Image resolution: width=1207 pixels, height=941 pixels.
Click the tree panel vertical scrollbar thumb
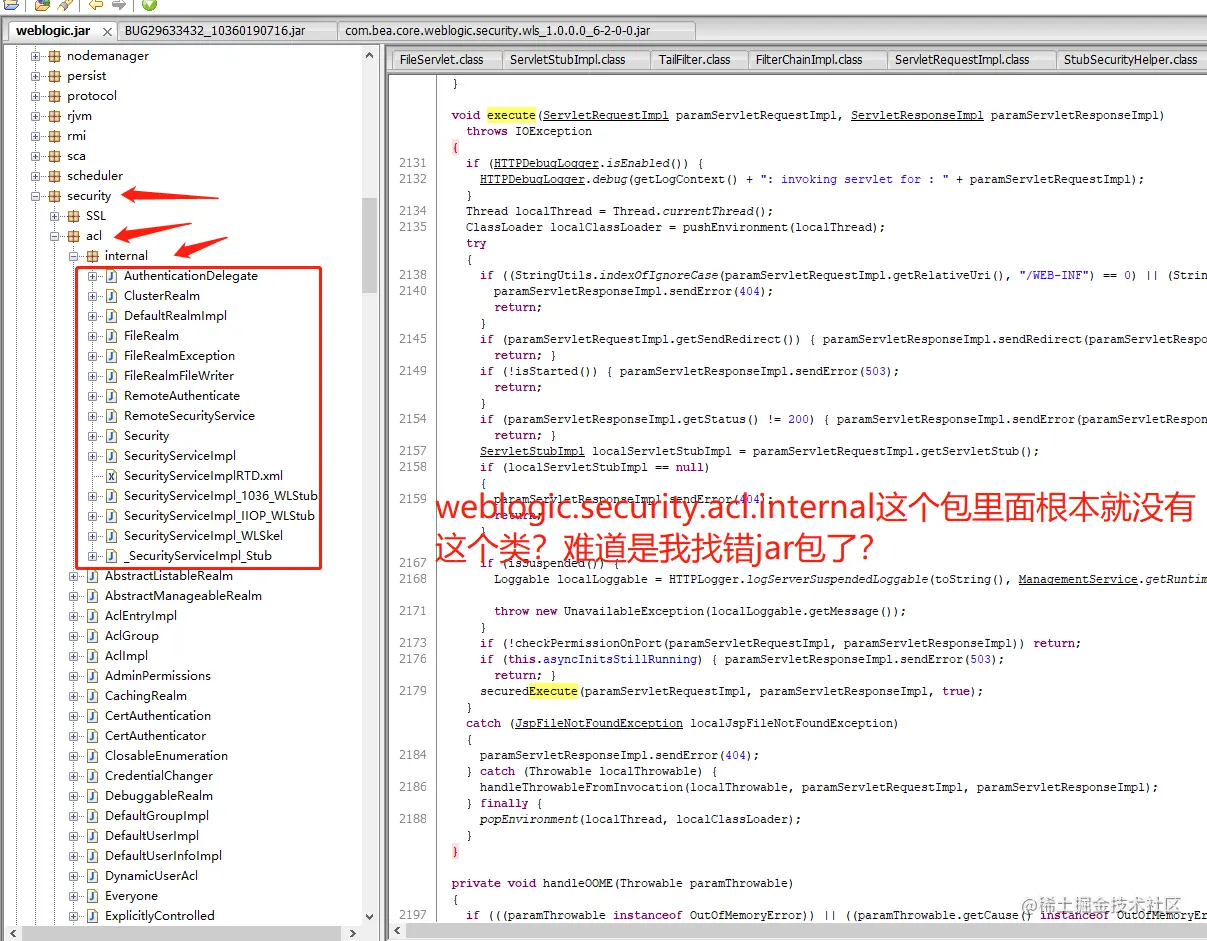tap(369, 245)
